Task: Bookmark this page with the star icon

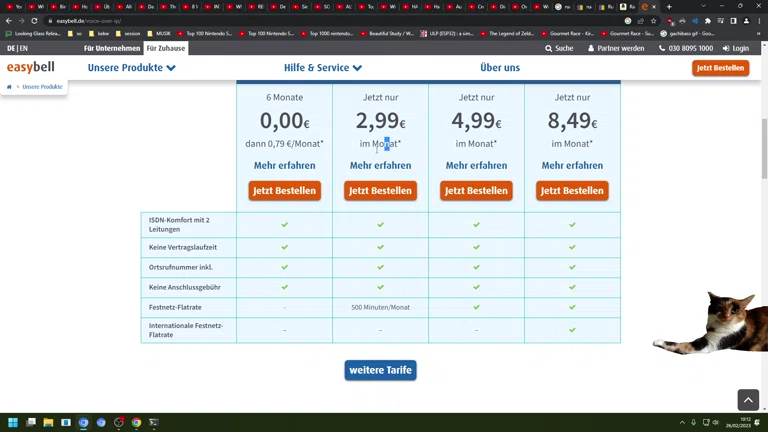Action: 654,21
